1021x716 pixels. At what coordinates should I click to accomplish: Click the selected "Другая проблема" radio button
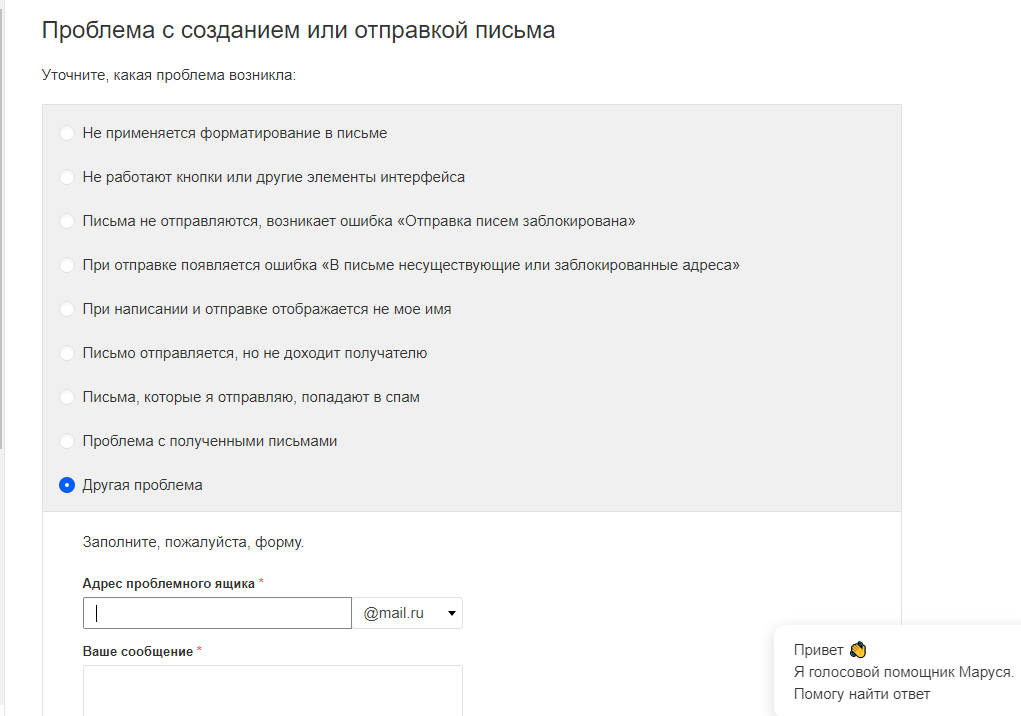coord(67,485)
